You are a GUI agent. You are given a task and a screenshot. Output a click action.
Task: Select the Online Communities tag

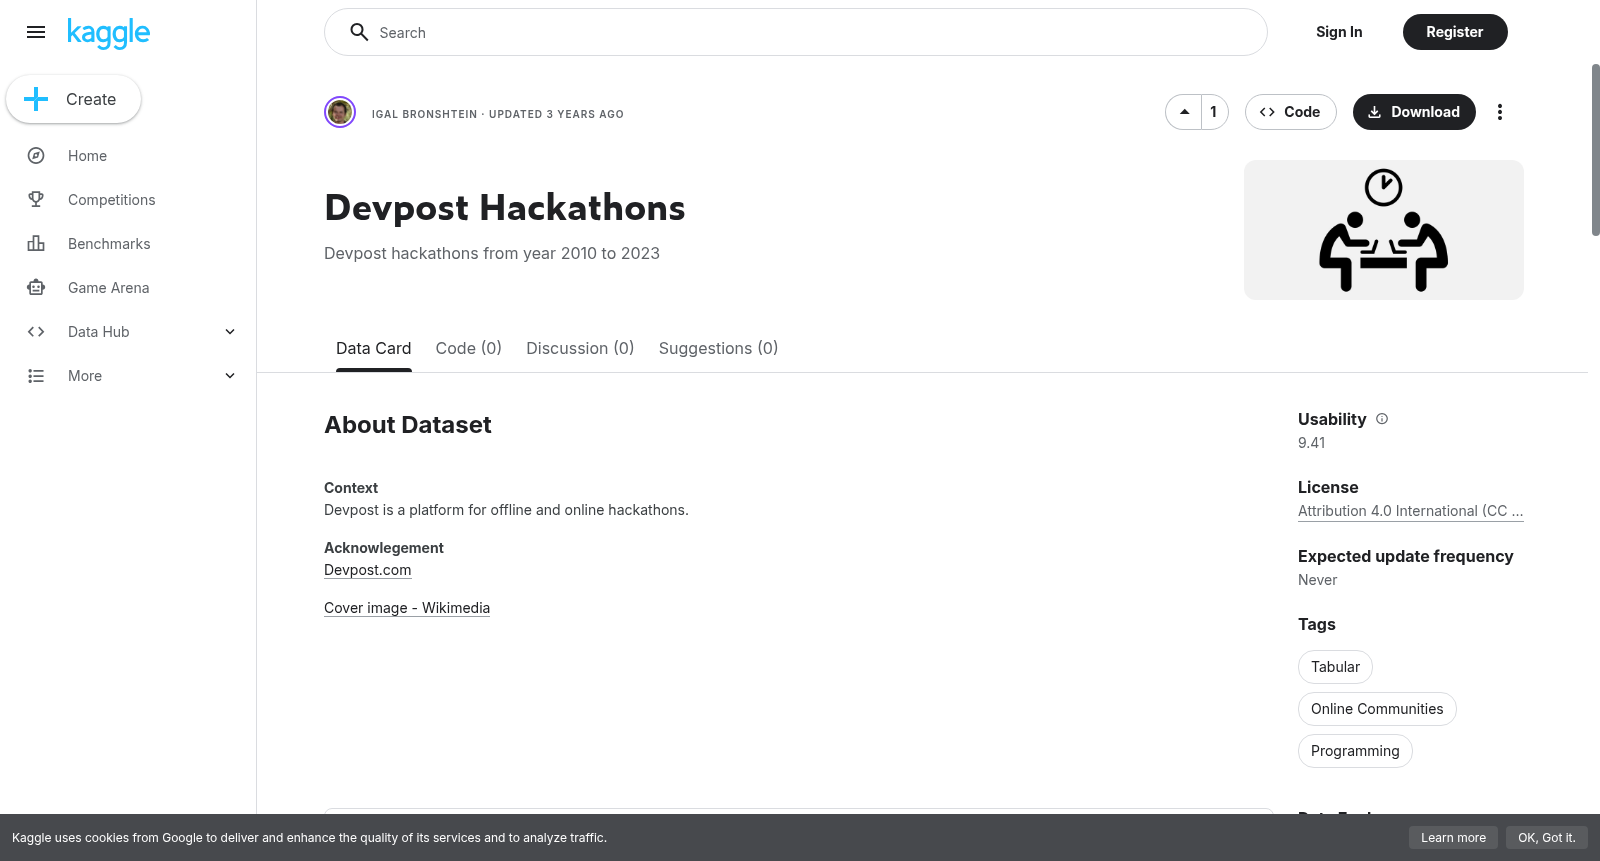pos(1377,709)
